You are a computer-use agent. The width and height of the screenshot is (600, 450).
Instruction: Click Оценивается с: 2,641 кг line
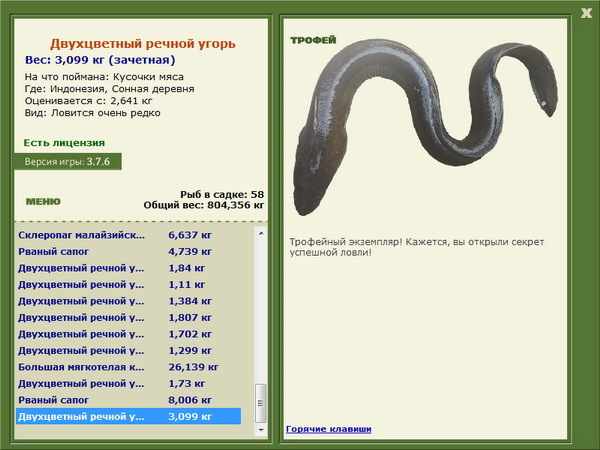pyautogui.click(x=88, y=101)
